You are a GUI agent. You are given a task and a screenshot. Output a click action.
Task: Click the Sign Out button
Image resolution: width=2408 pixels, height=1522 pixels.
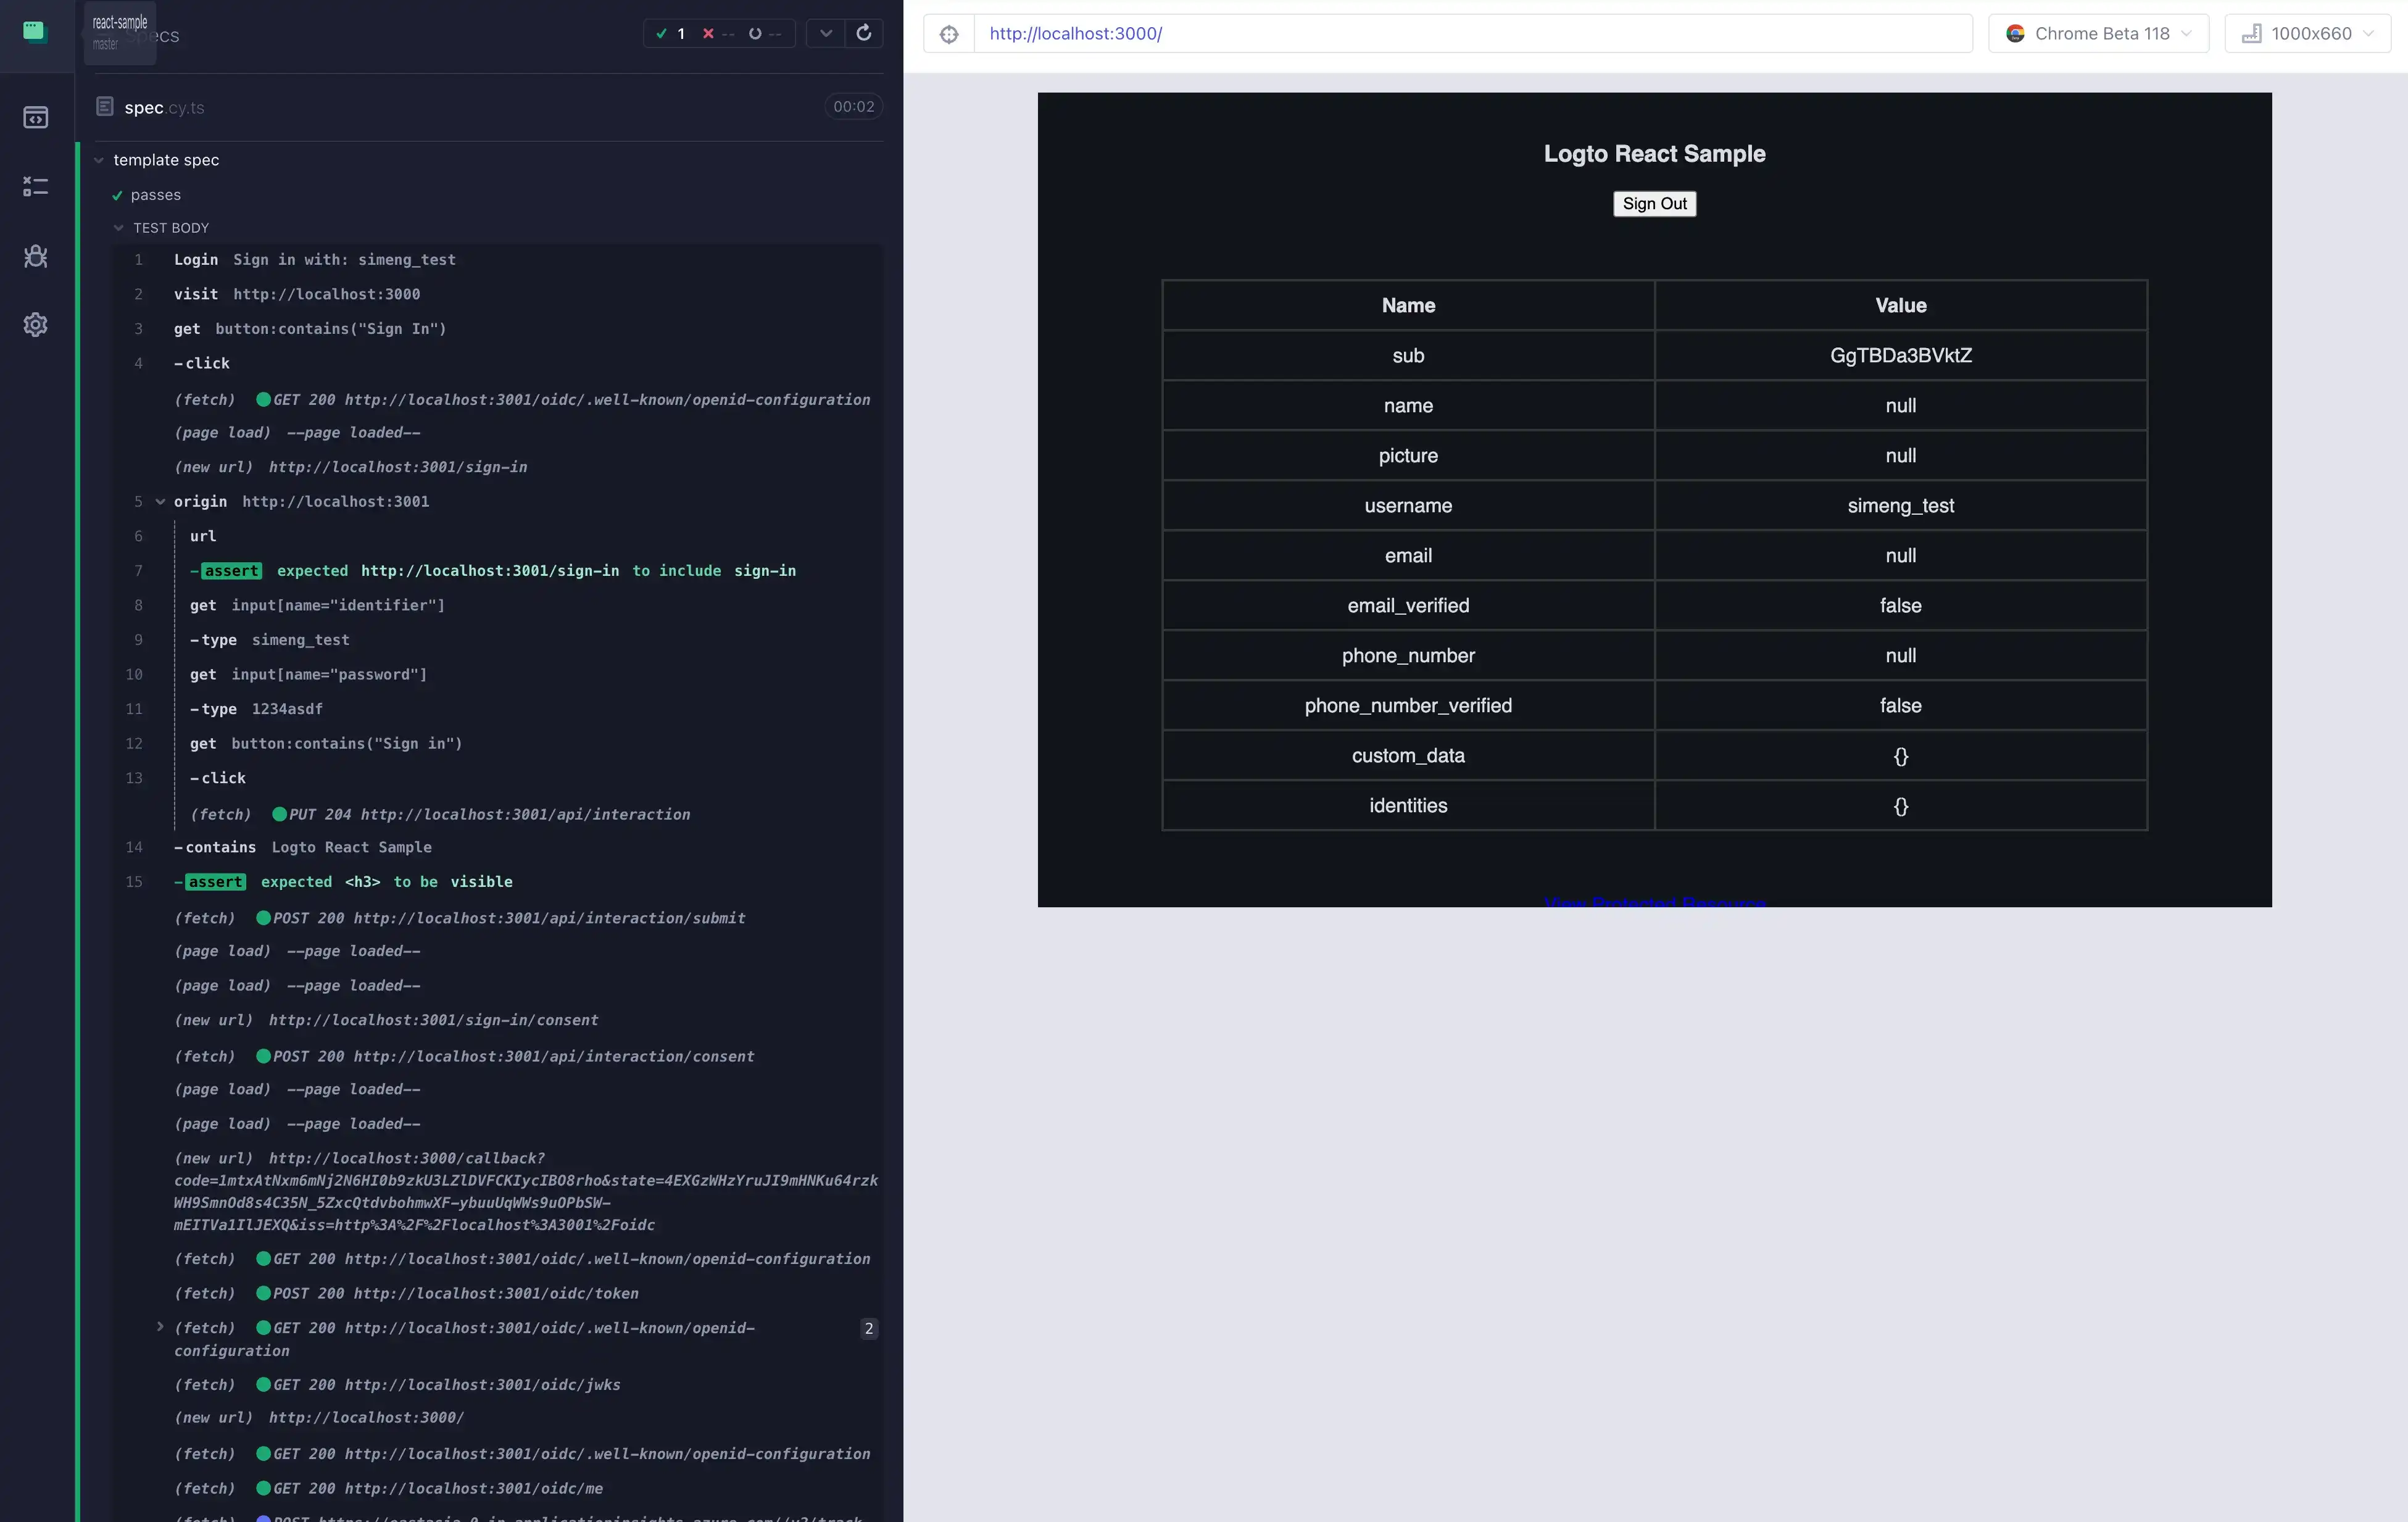pyautogui.click(x=1654, y=204)
